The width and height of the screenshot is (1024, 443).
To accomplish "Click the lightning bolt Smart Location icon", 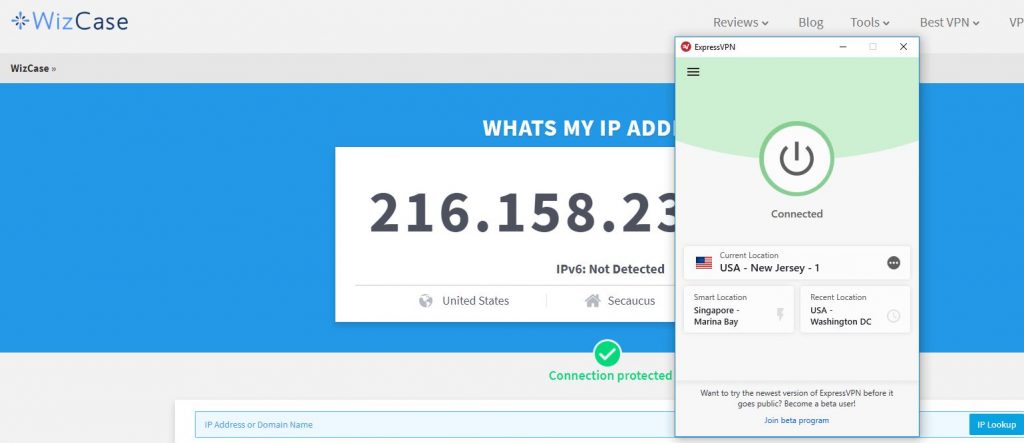I will pyautogui.click(x=779, y=316).
